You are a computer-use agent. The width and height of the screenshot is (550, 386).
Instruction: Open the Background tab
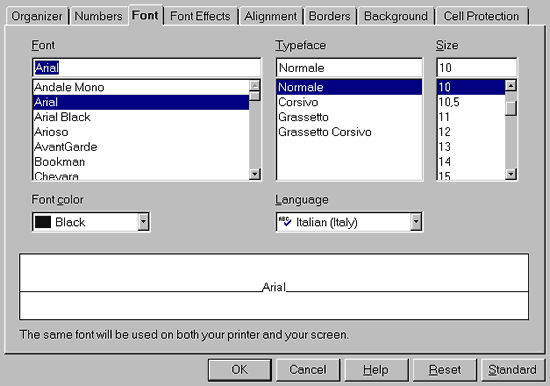click(x=396, y=16)
